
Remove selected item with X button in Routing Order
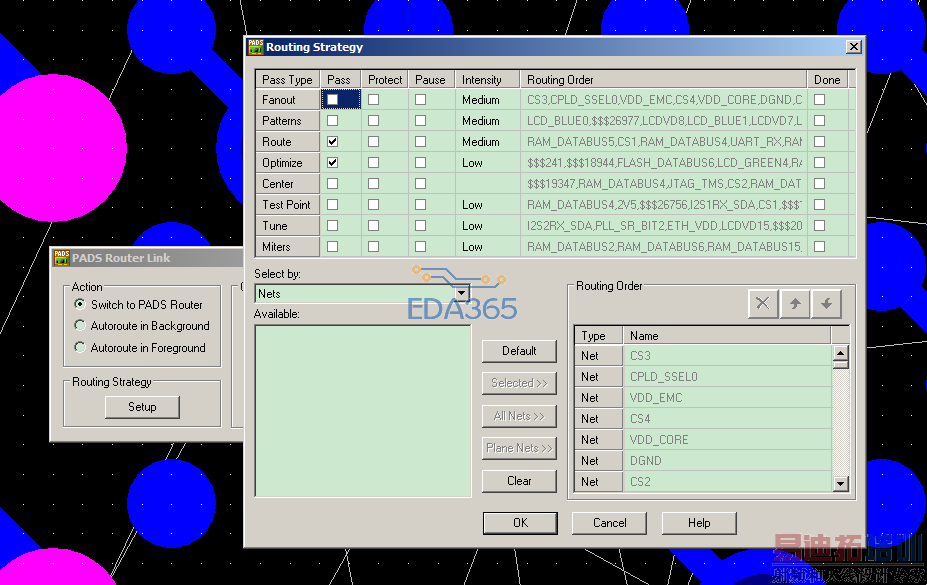[763, 304]
